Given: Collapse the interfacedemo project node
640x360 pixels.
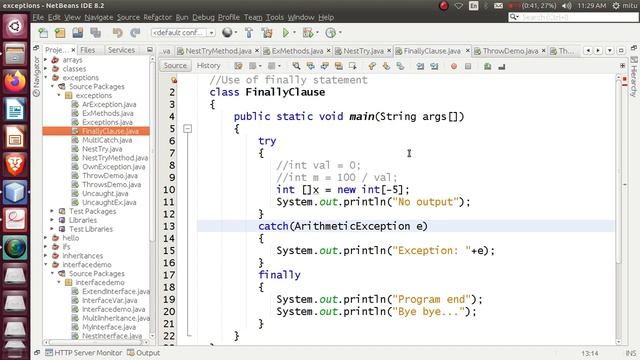Looking at the screenshot, I should (46, 264).
